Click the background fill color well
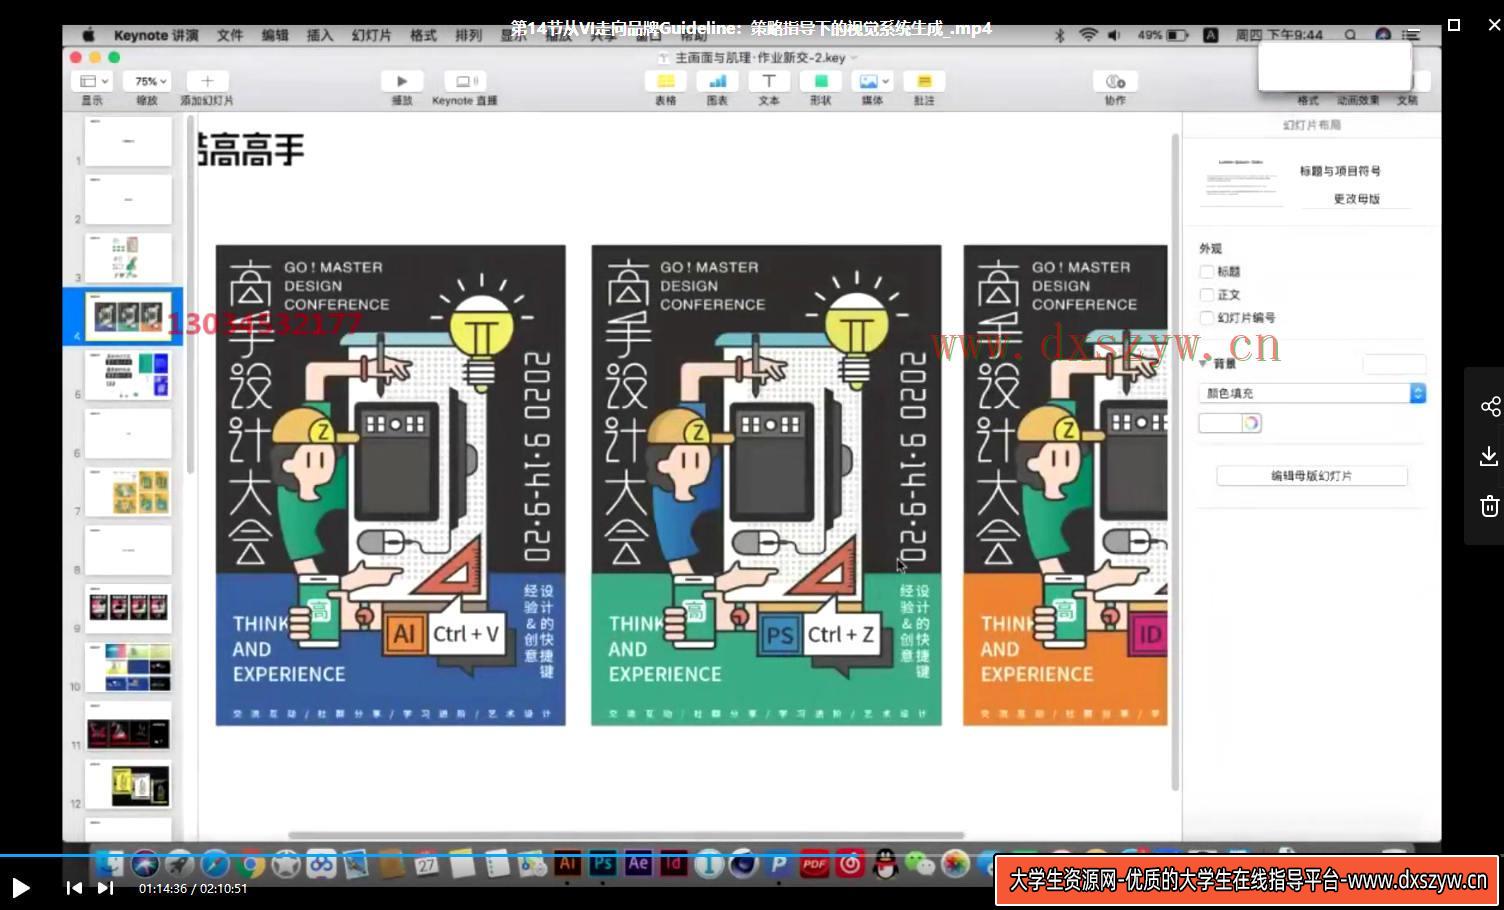The width and height of the screenshot is (1504, 910). click(1220, 424)
